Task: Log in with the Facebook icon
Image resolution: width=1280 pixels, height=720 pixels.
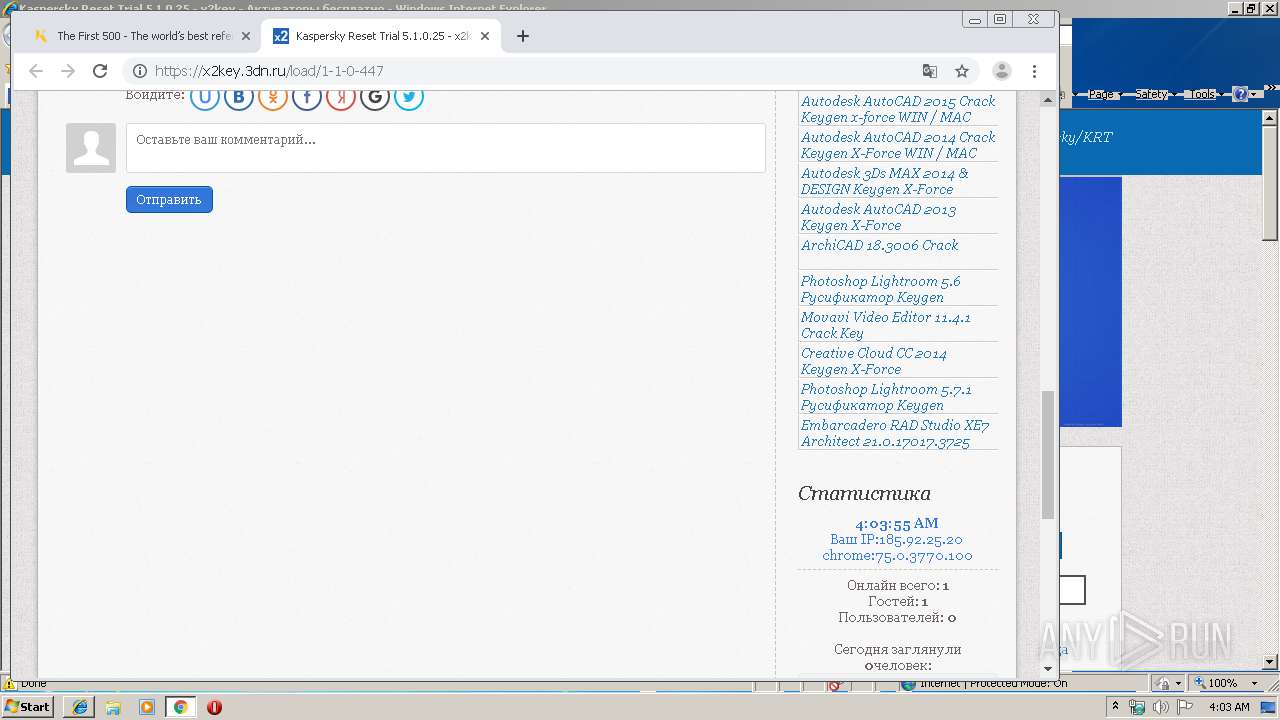Action: (307, 97)
